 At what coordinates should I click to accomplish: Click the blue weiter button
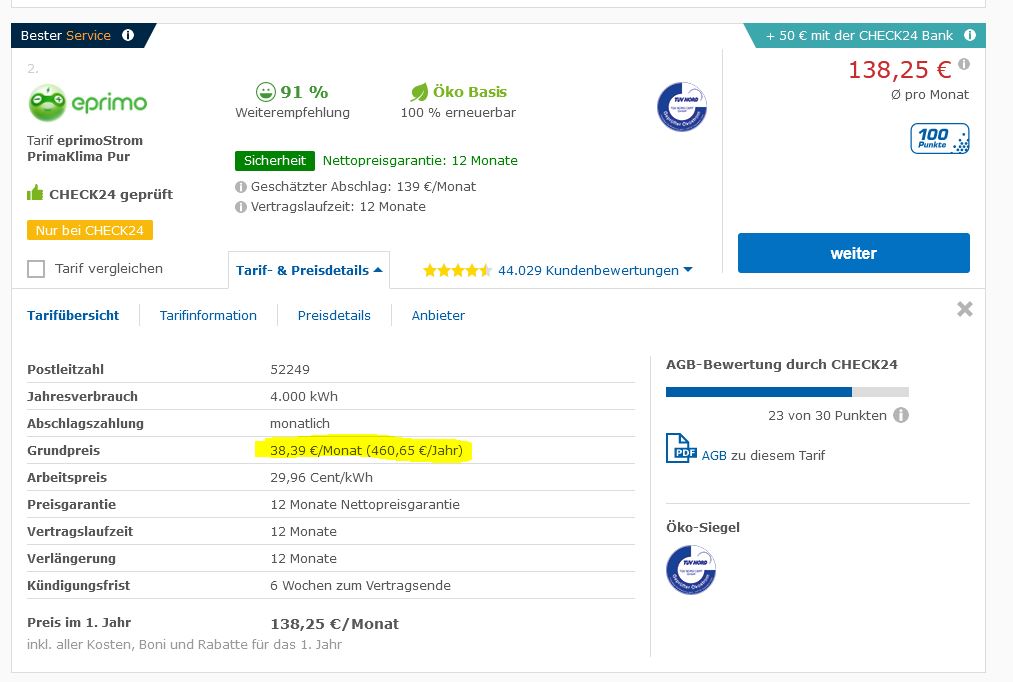coord(853,253)
